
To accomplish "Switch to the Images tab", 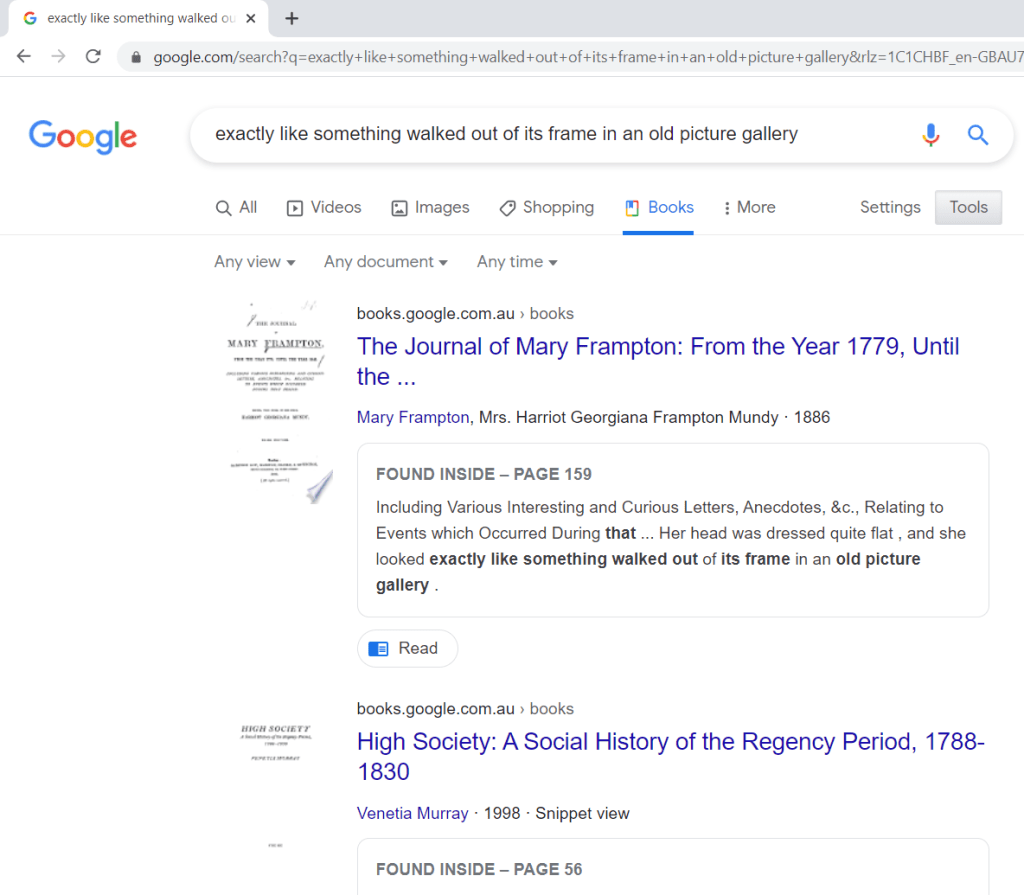I will [x=430, y=207].
